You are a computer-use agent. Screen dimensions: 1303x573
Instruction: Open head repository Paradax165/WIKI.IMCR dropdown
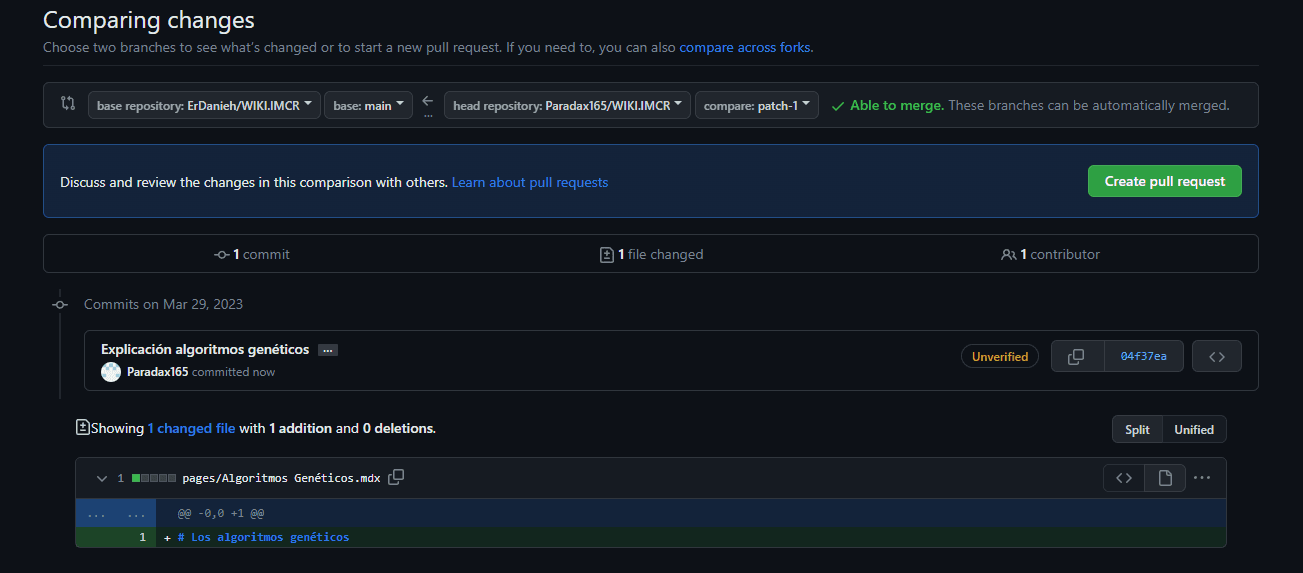click(x=567, y=105)
